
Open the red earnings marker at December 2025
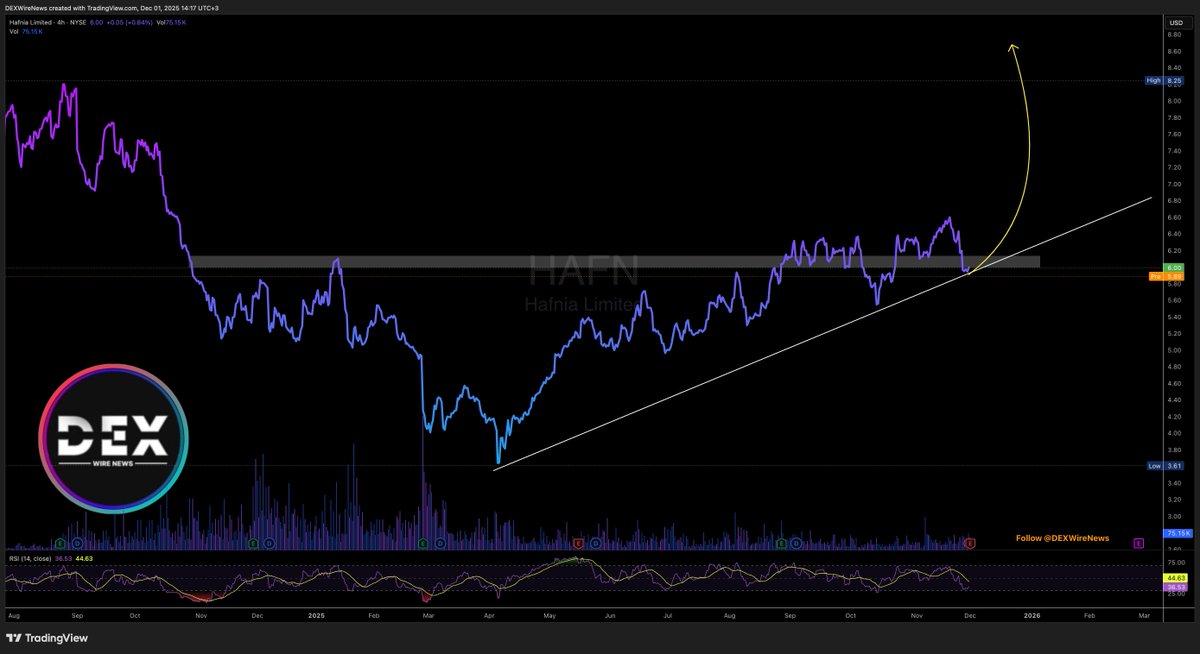click(969, 543)
